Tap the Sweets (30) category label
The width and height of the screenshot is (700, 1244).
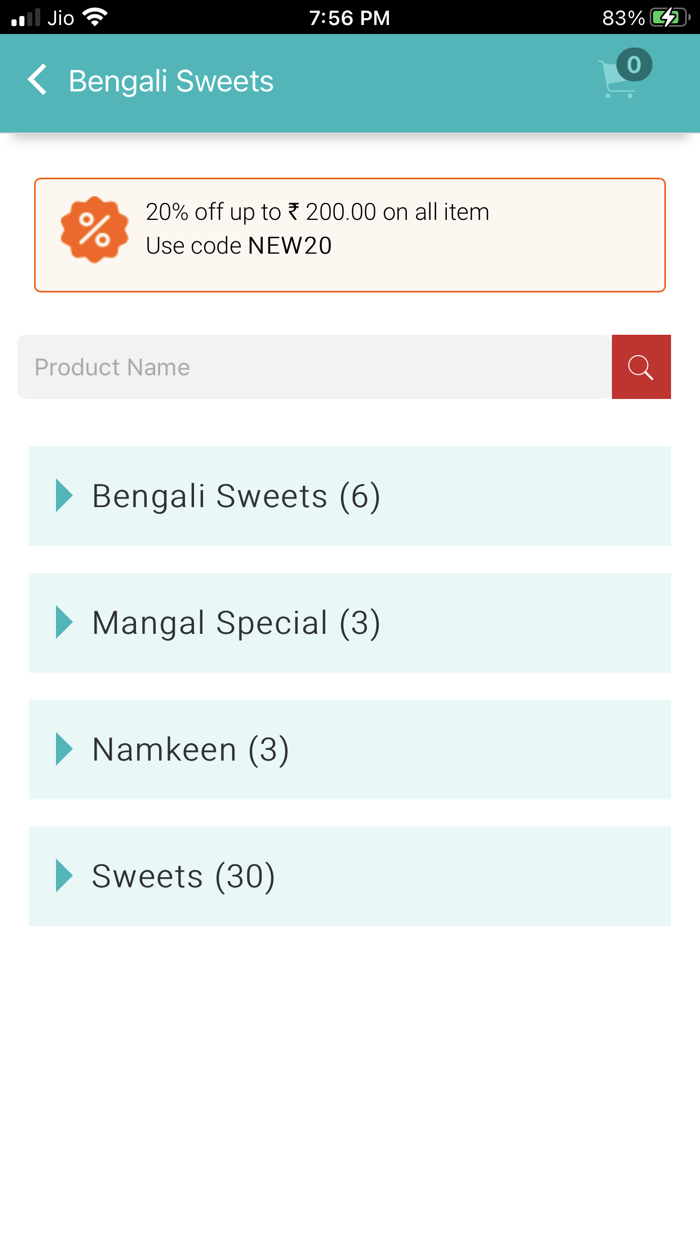[183, 876]
